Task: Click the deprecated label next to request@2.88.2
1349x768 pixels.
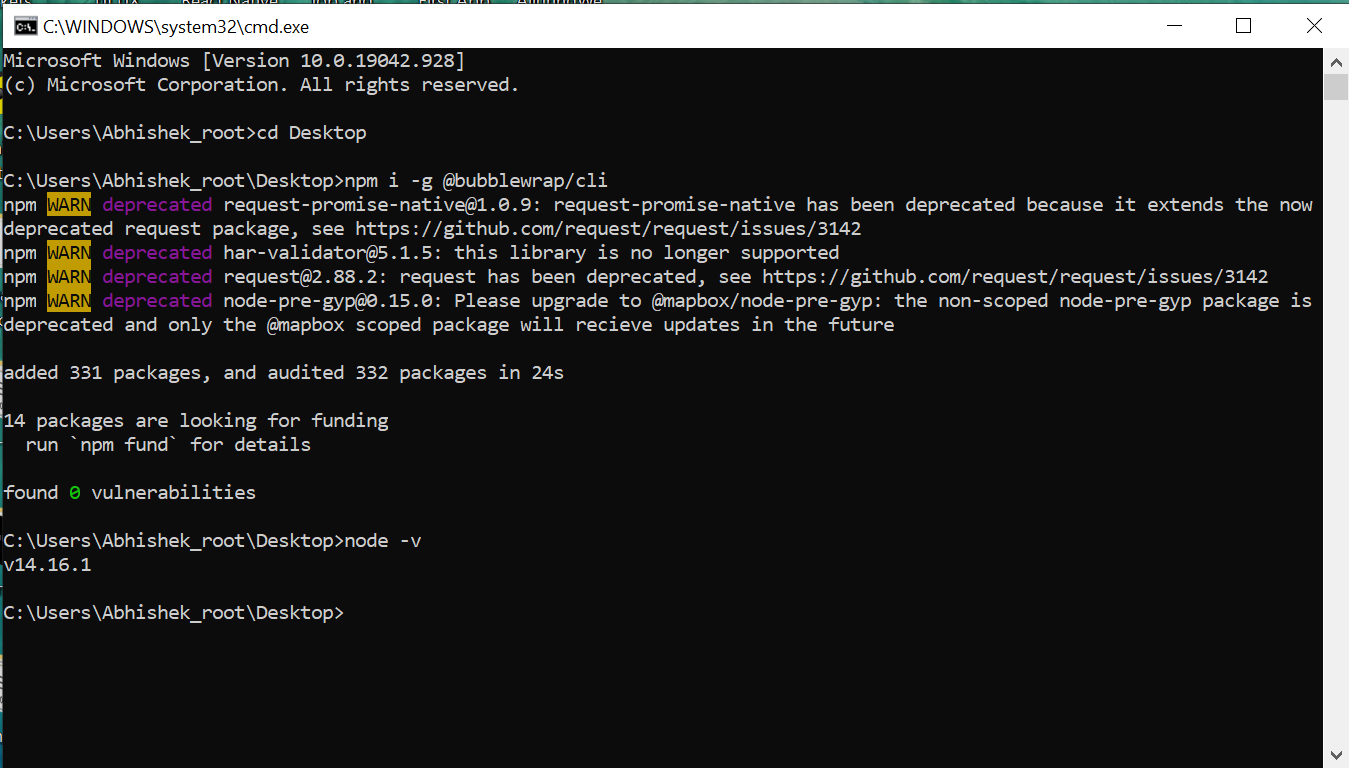Action: click(157, 276)
